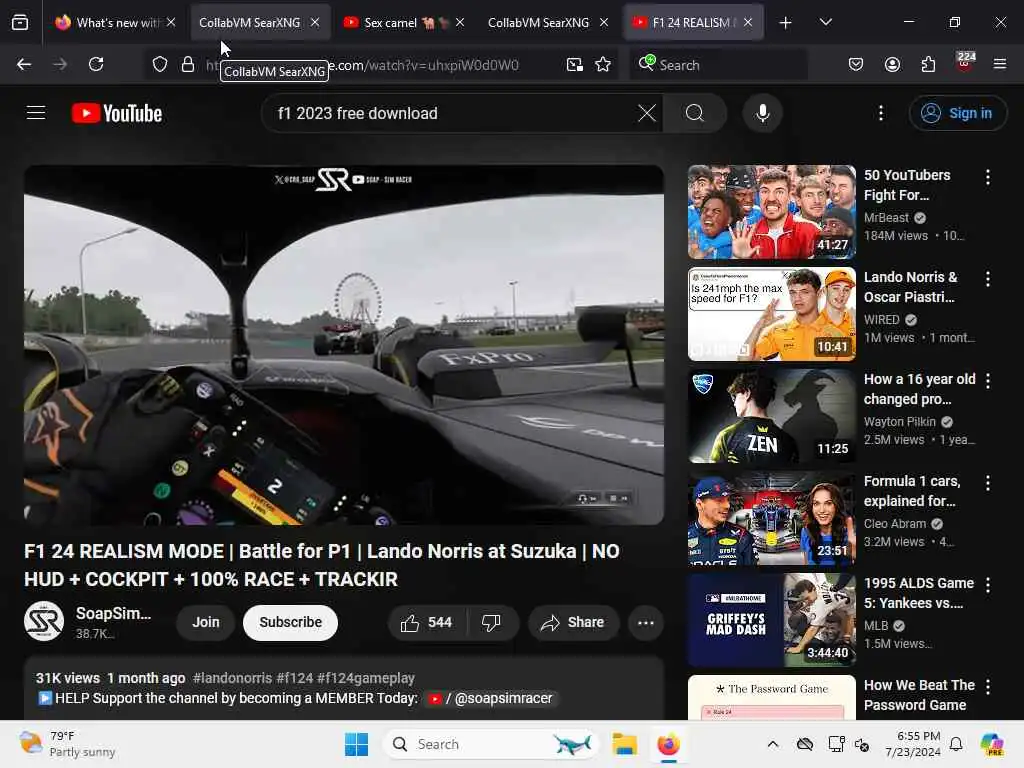Go to YouTube home via logo

pos(117,113)
